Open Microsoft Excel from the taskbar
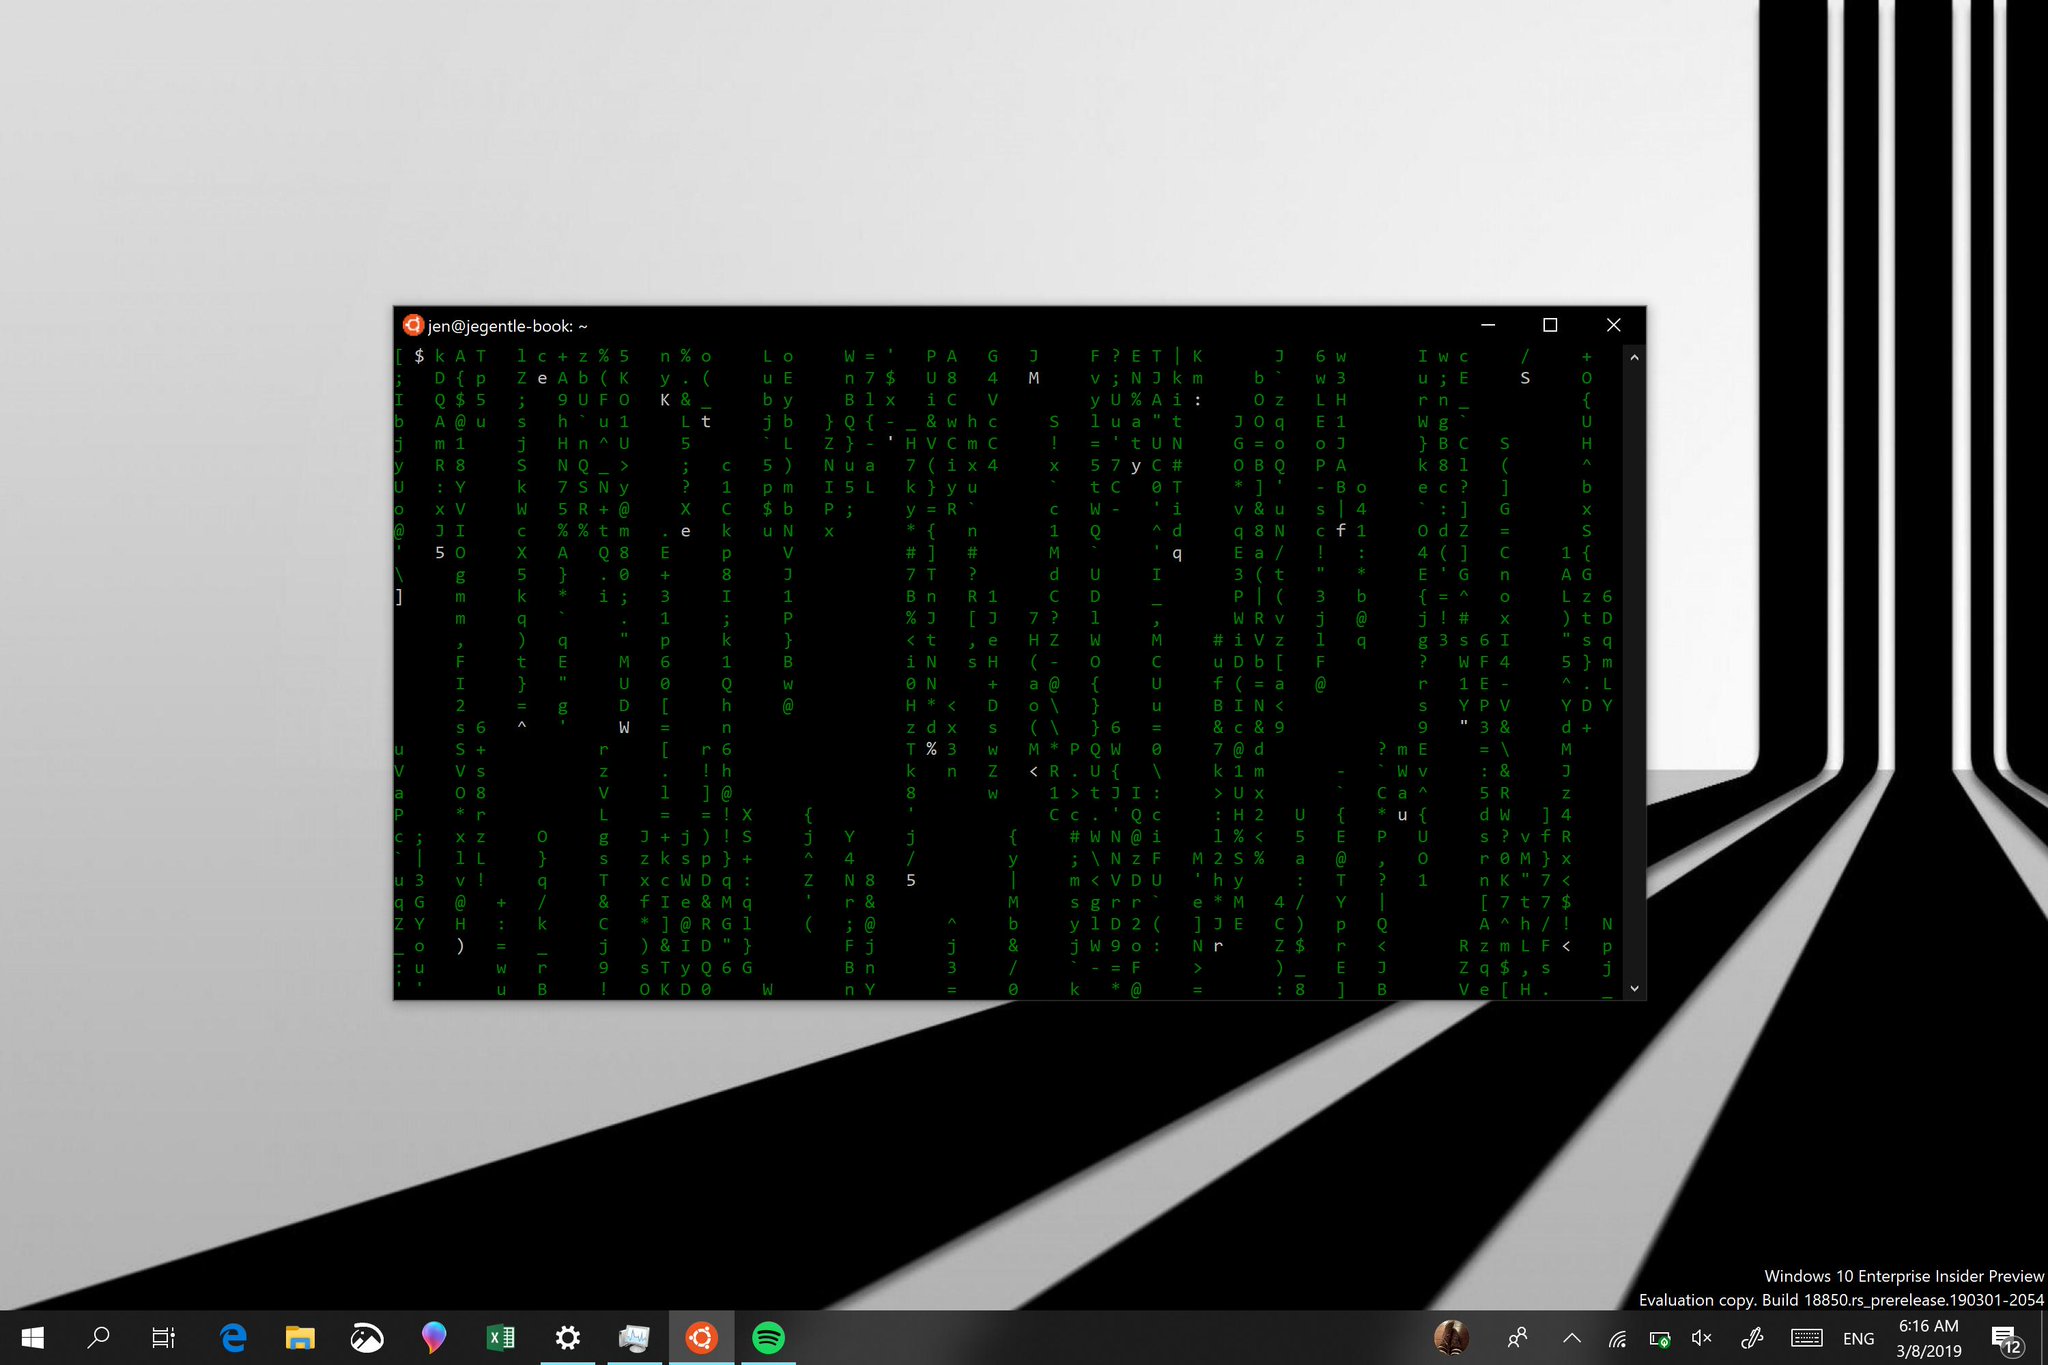Screen dimensions: 2048x1365 (501, 1338)
